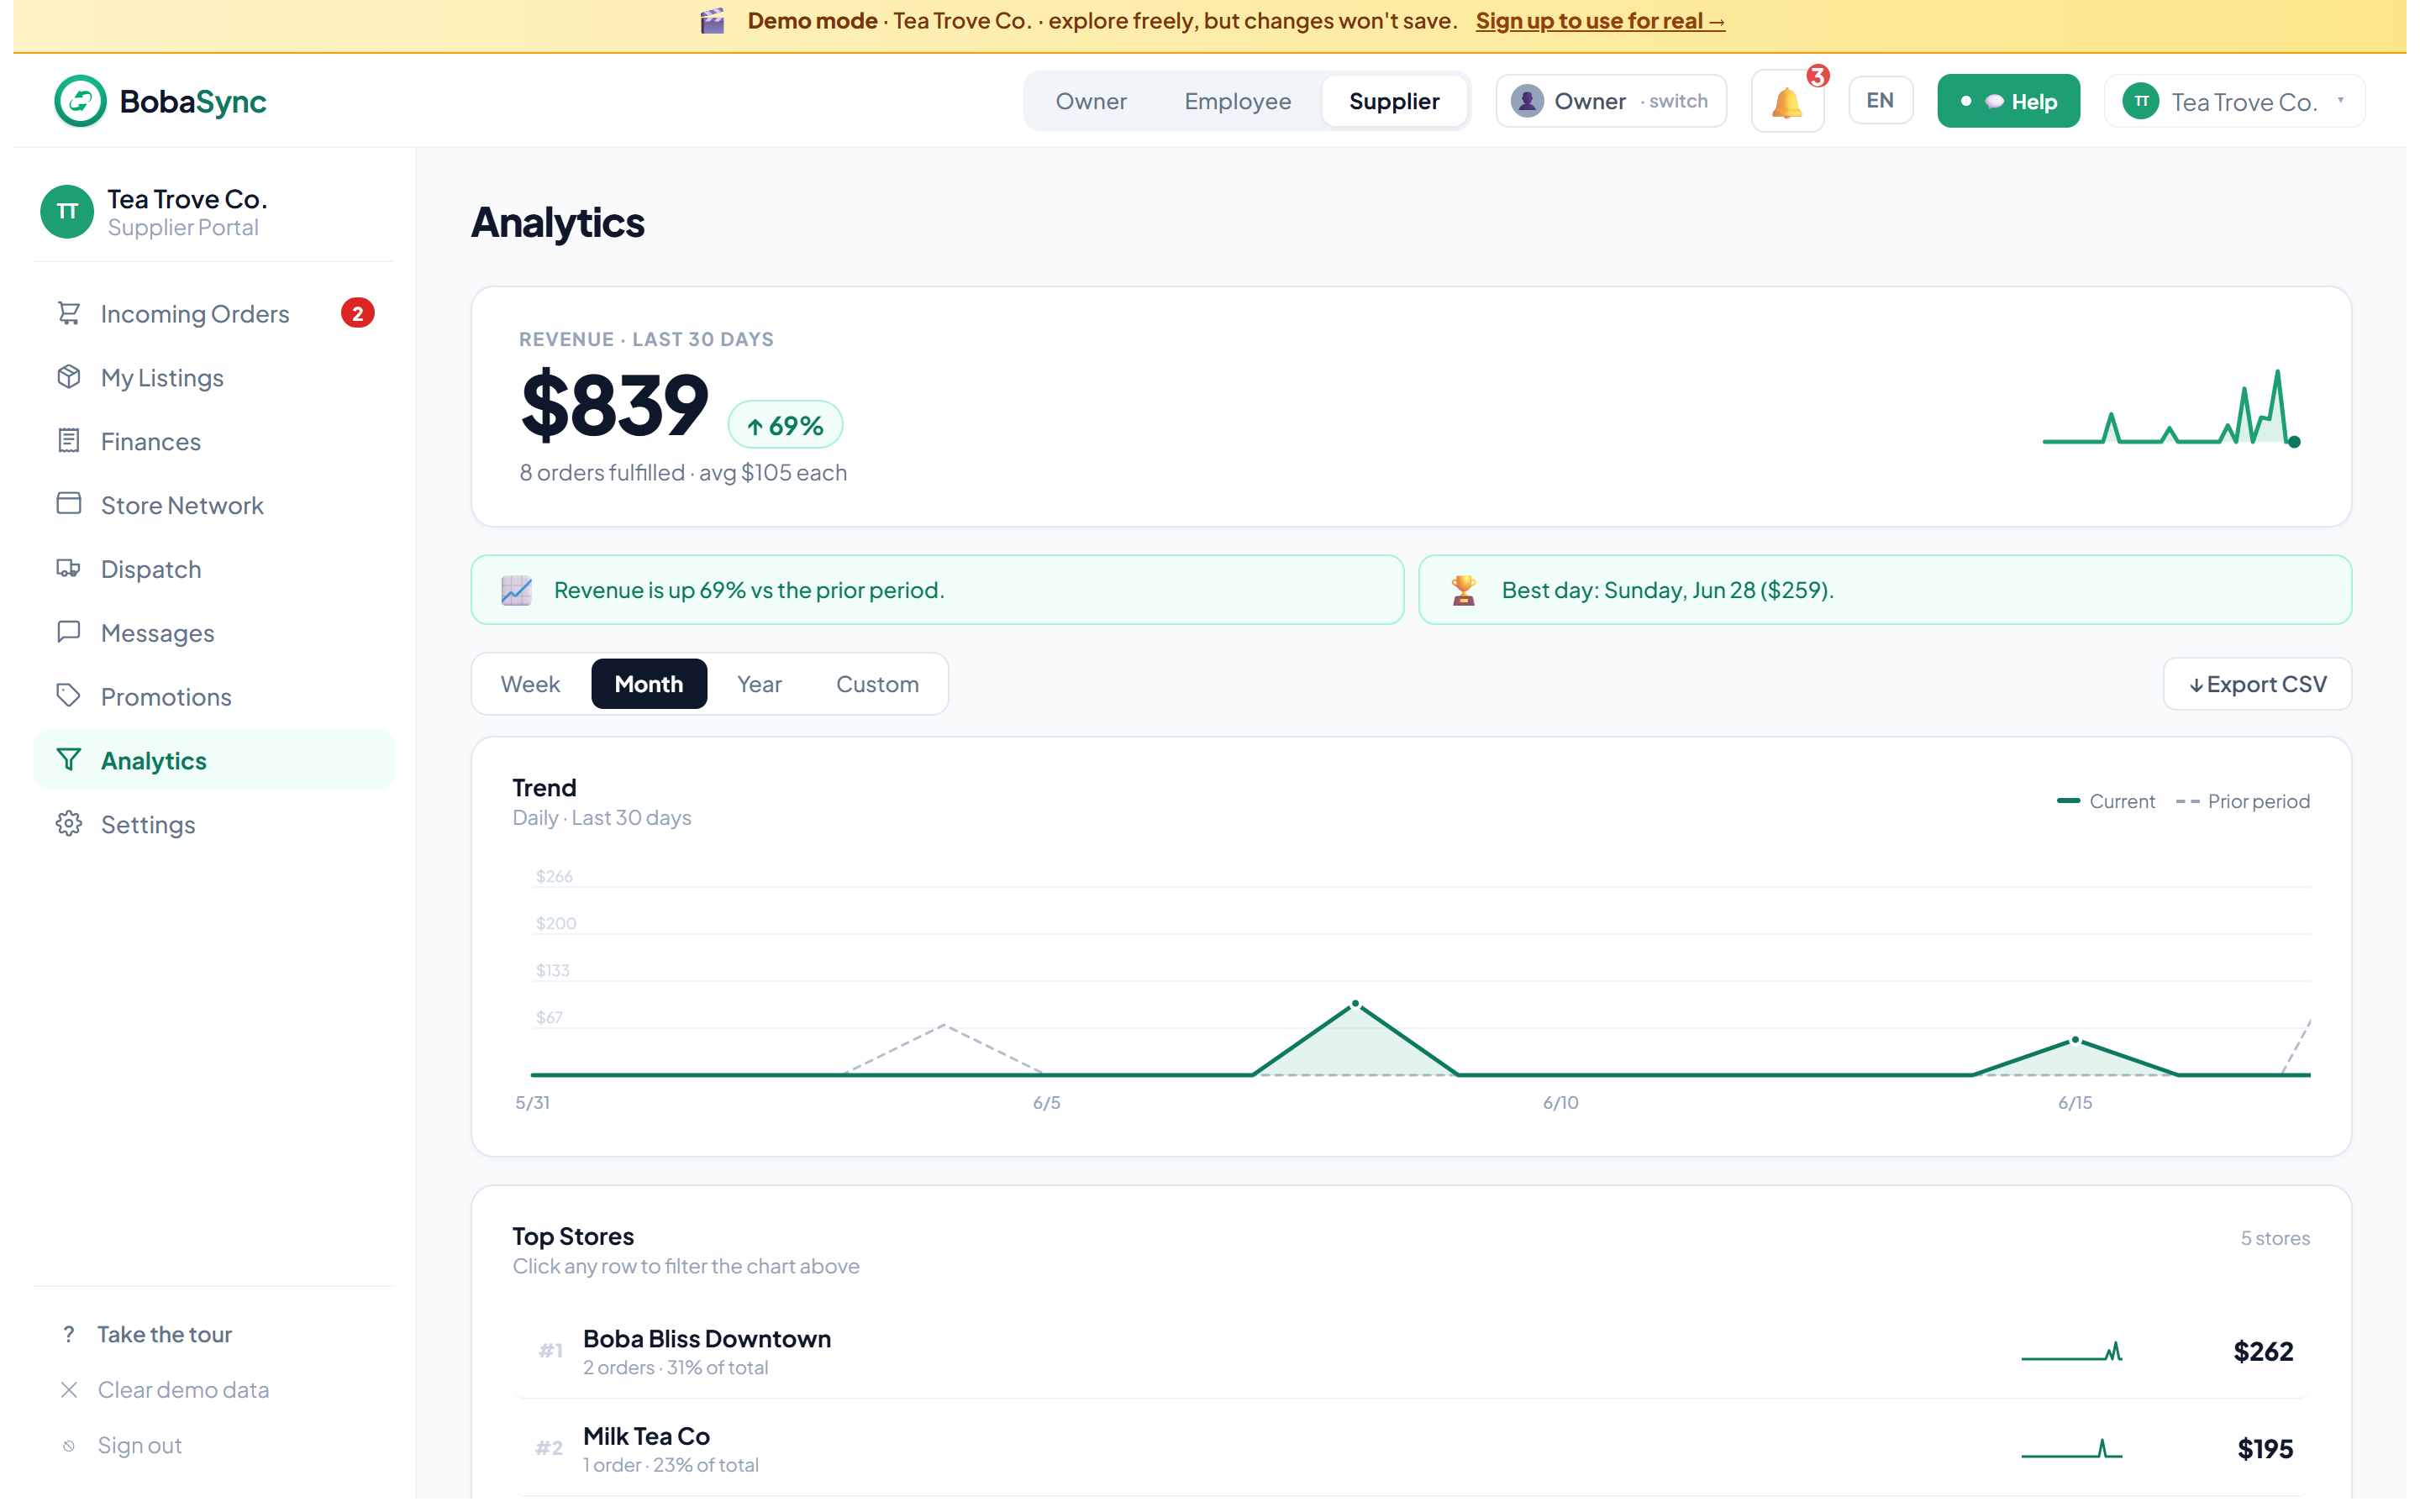Click the trend chart point near 6/15
The height and width of the screenshot is (1512, 2420).
pos(2075,1040)
